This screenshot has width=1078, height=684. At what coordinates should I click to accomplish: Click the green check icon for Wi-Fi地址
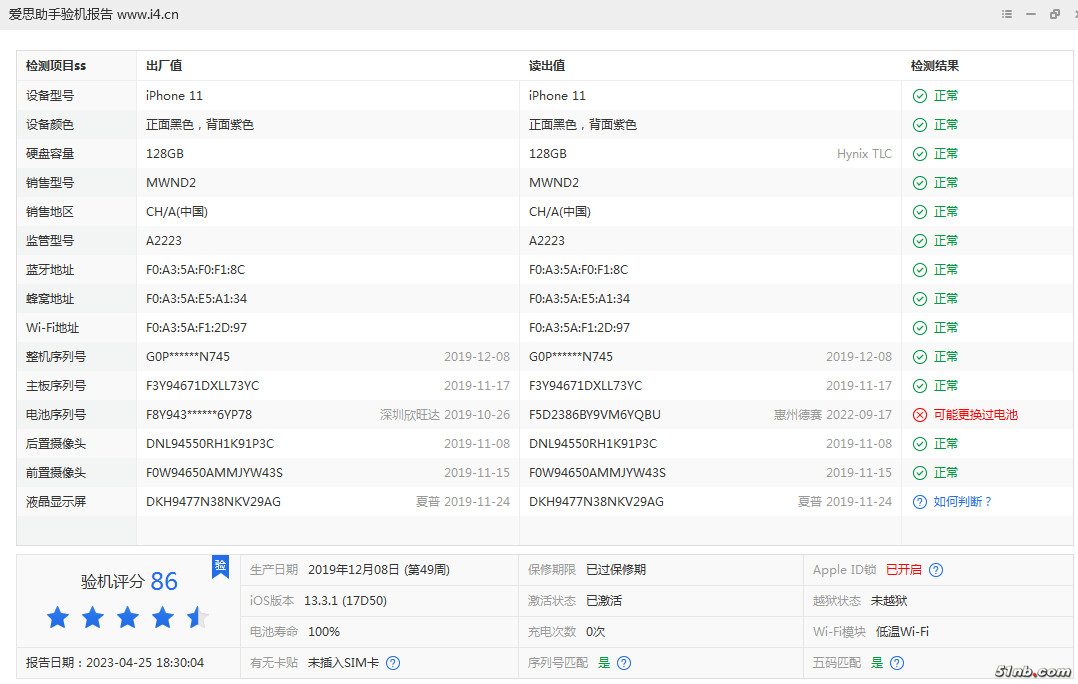920,328
